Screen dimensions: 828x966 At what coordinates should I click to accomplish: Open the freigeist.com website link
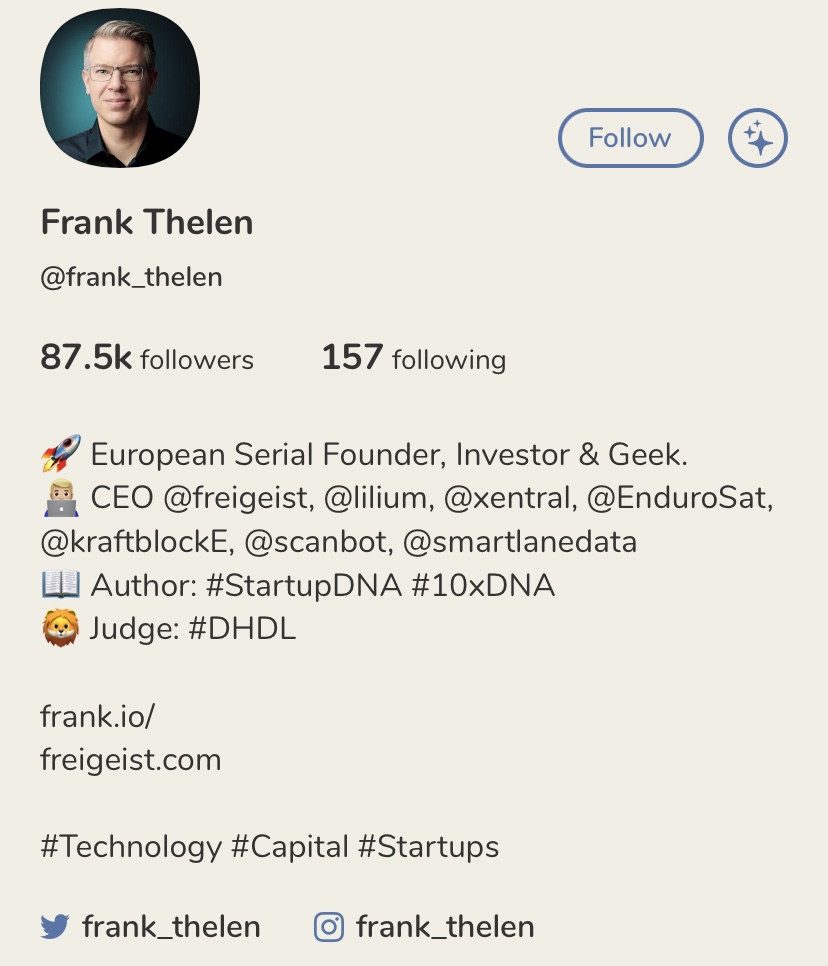pyautogui.click(x=130, y=760)
